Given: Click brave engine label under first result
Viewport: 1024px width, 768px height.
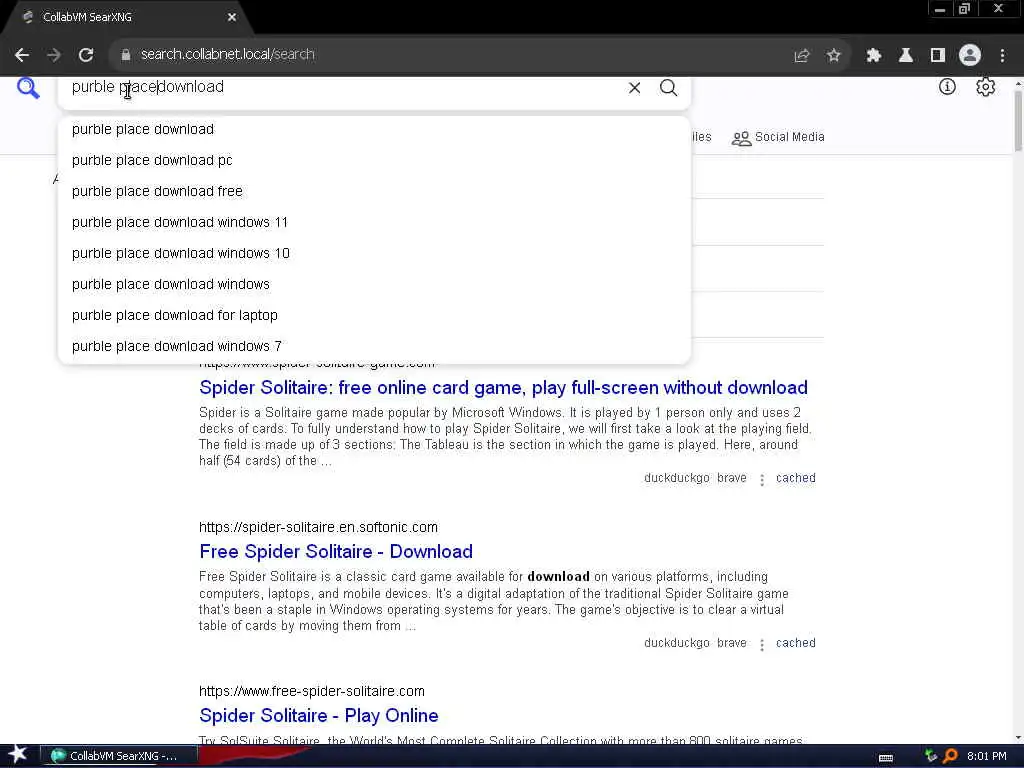Looking at the screenshot, I should coord(731,478).
